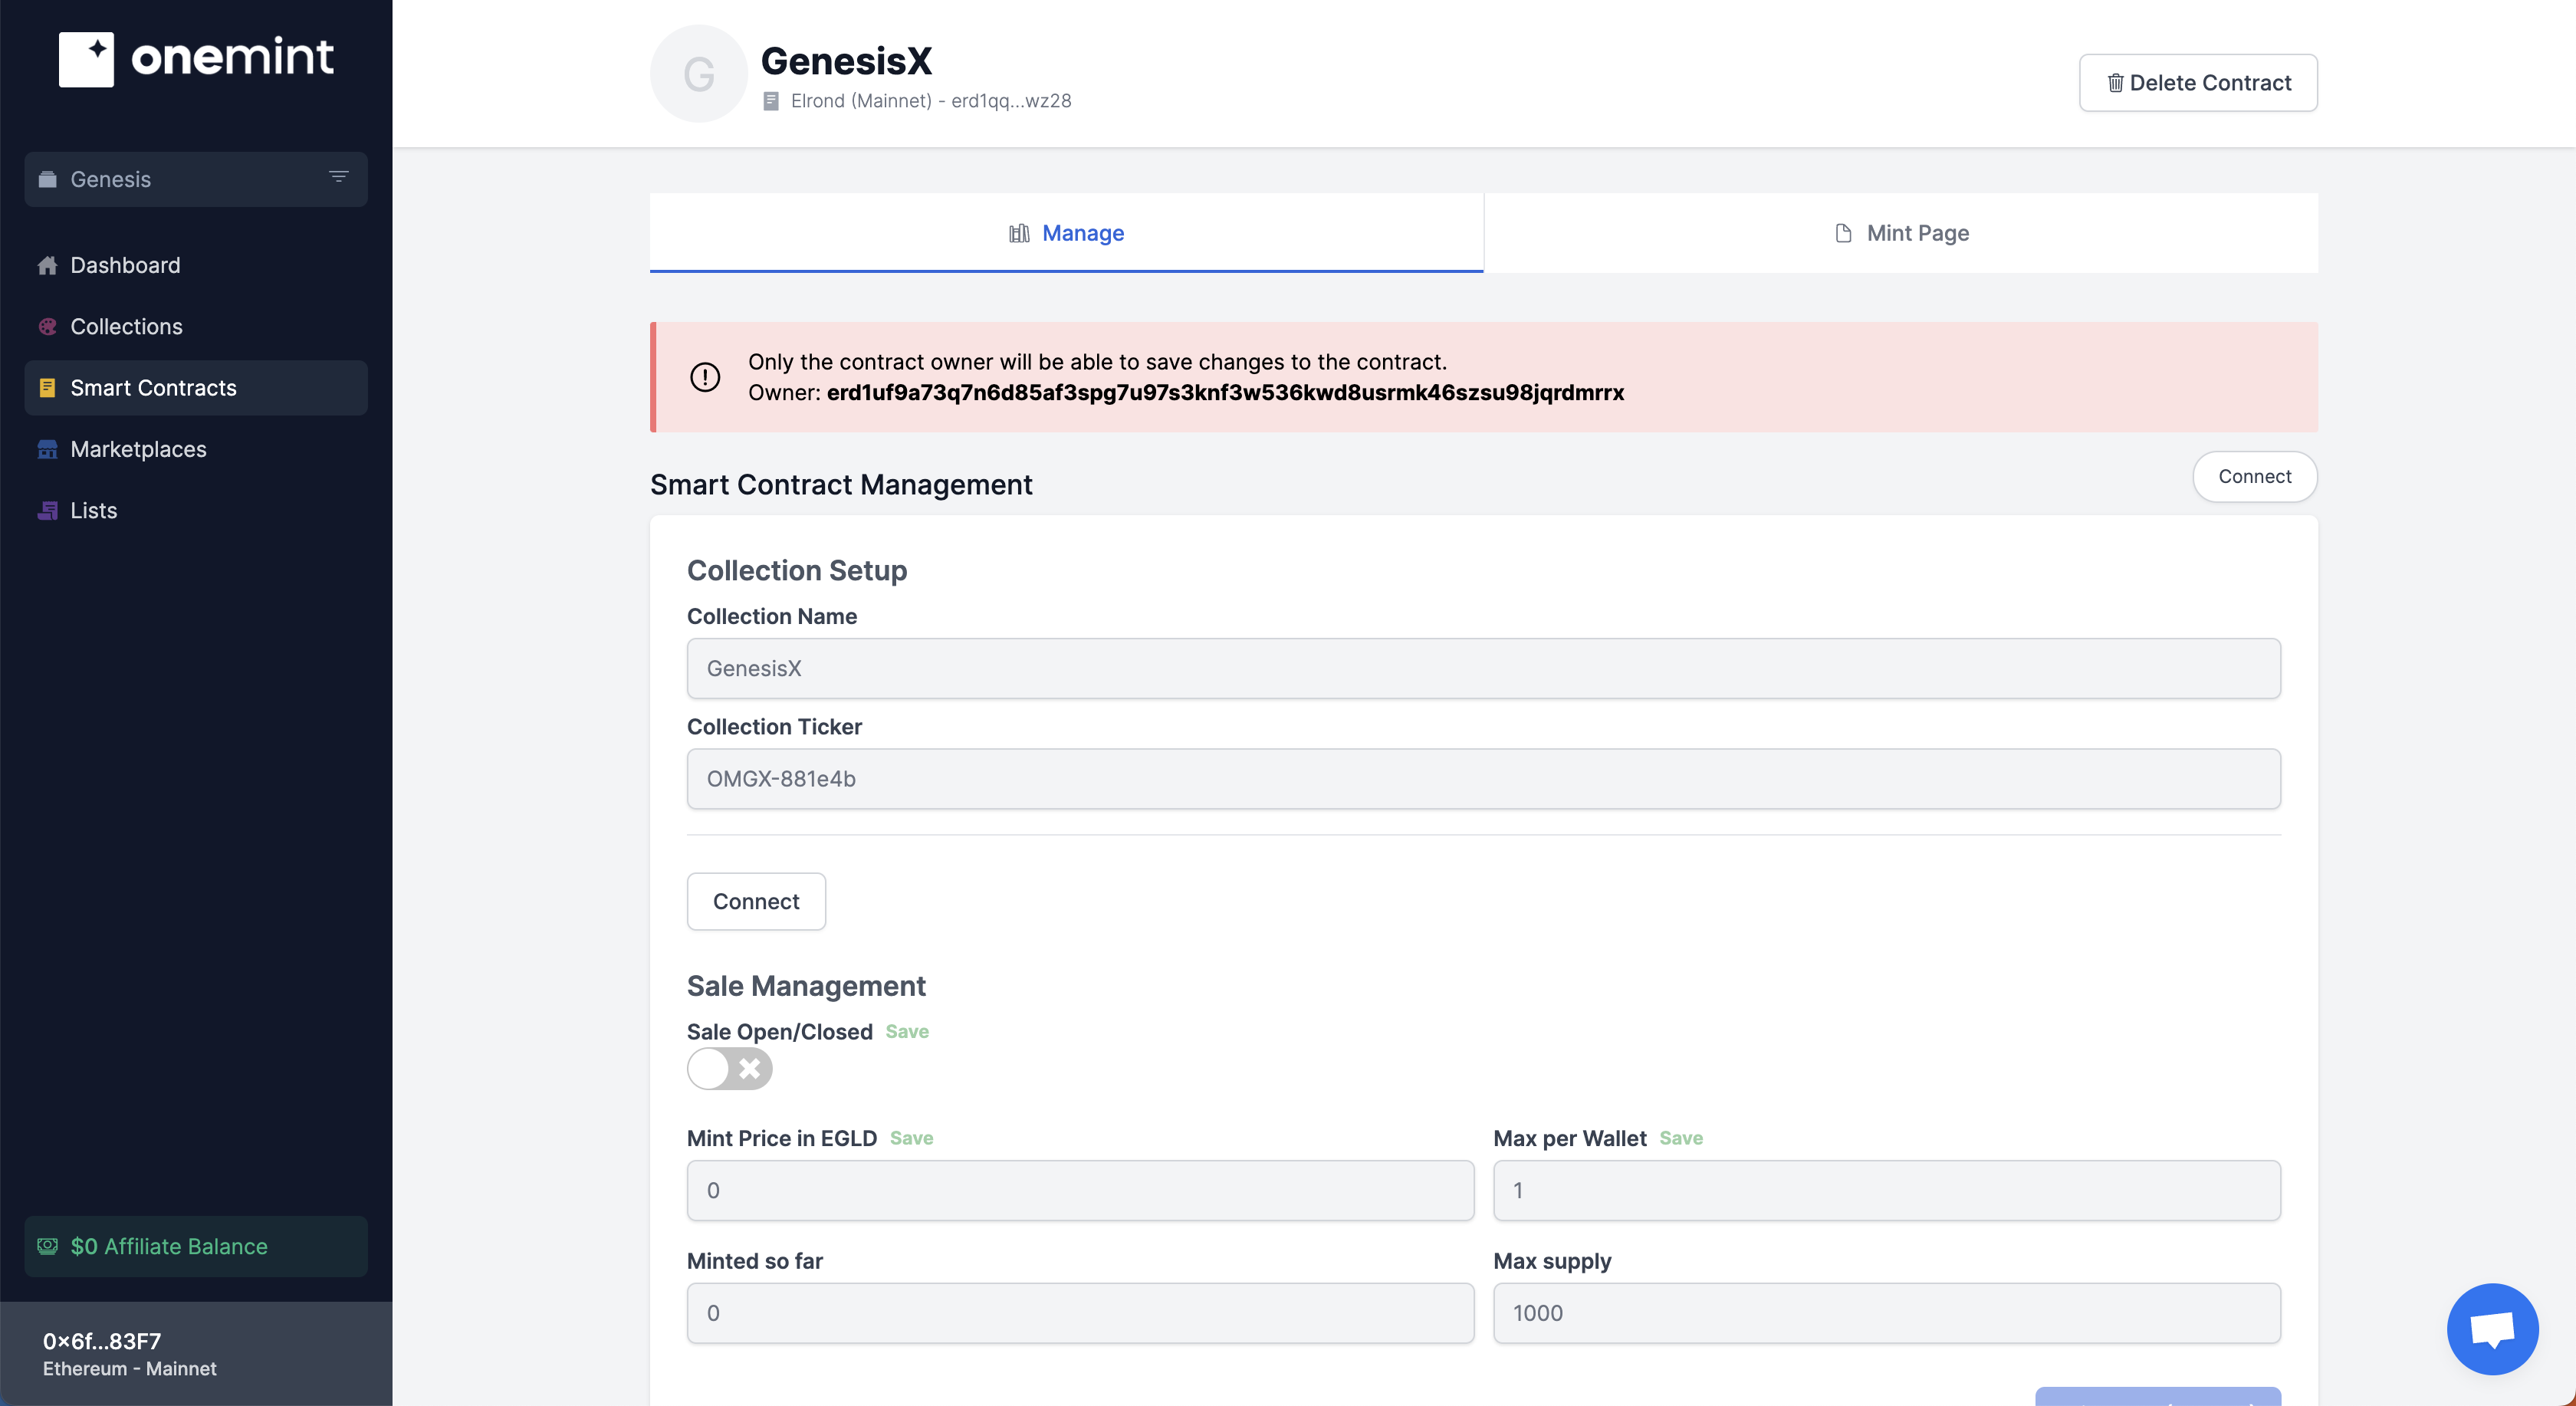
Task: Open Lists in sidebar
Action: pyautogui.click(x=196, y=510)
